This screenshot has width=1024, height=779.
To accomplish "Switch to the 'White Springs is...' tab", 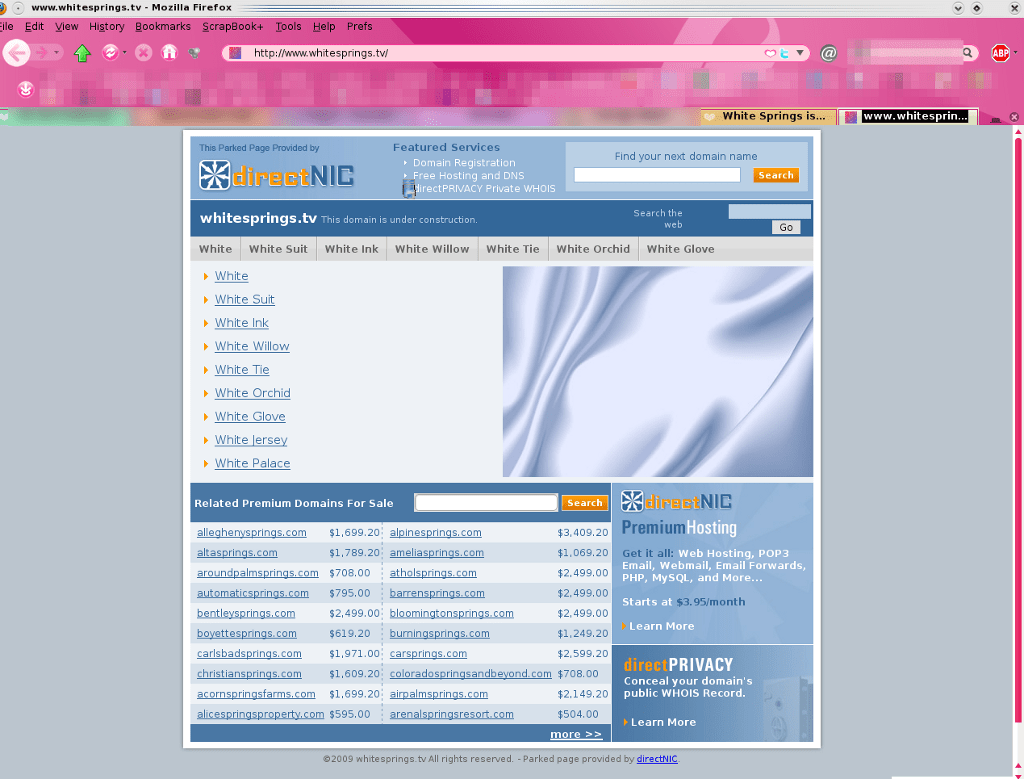I will [768, 116].
